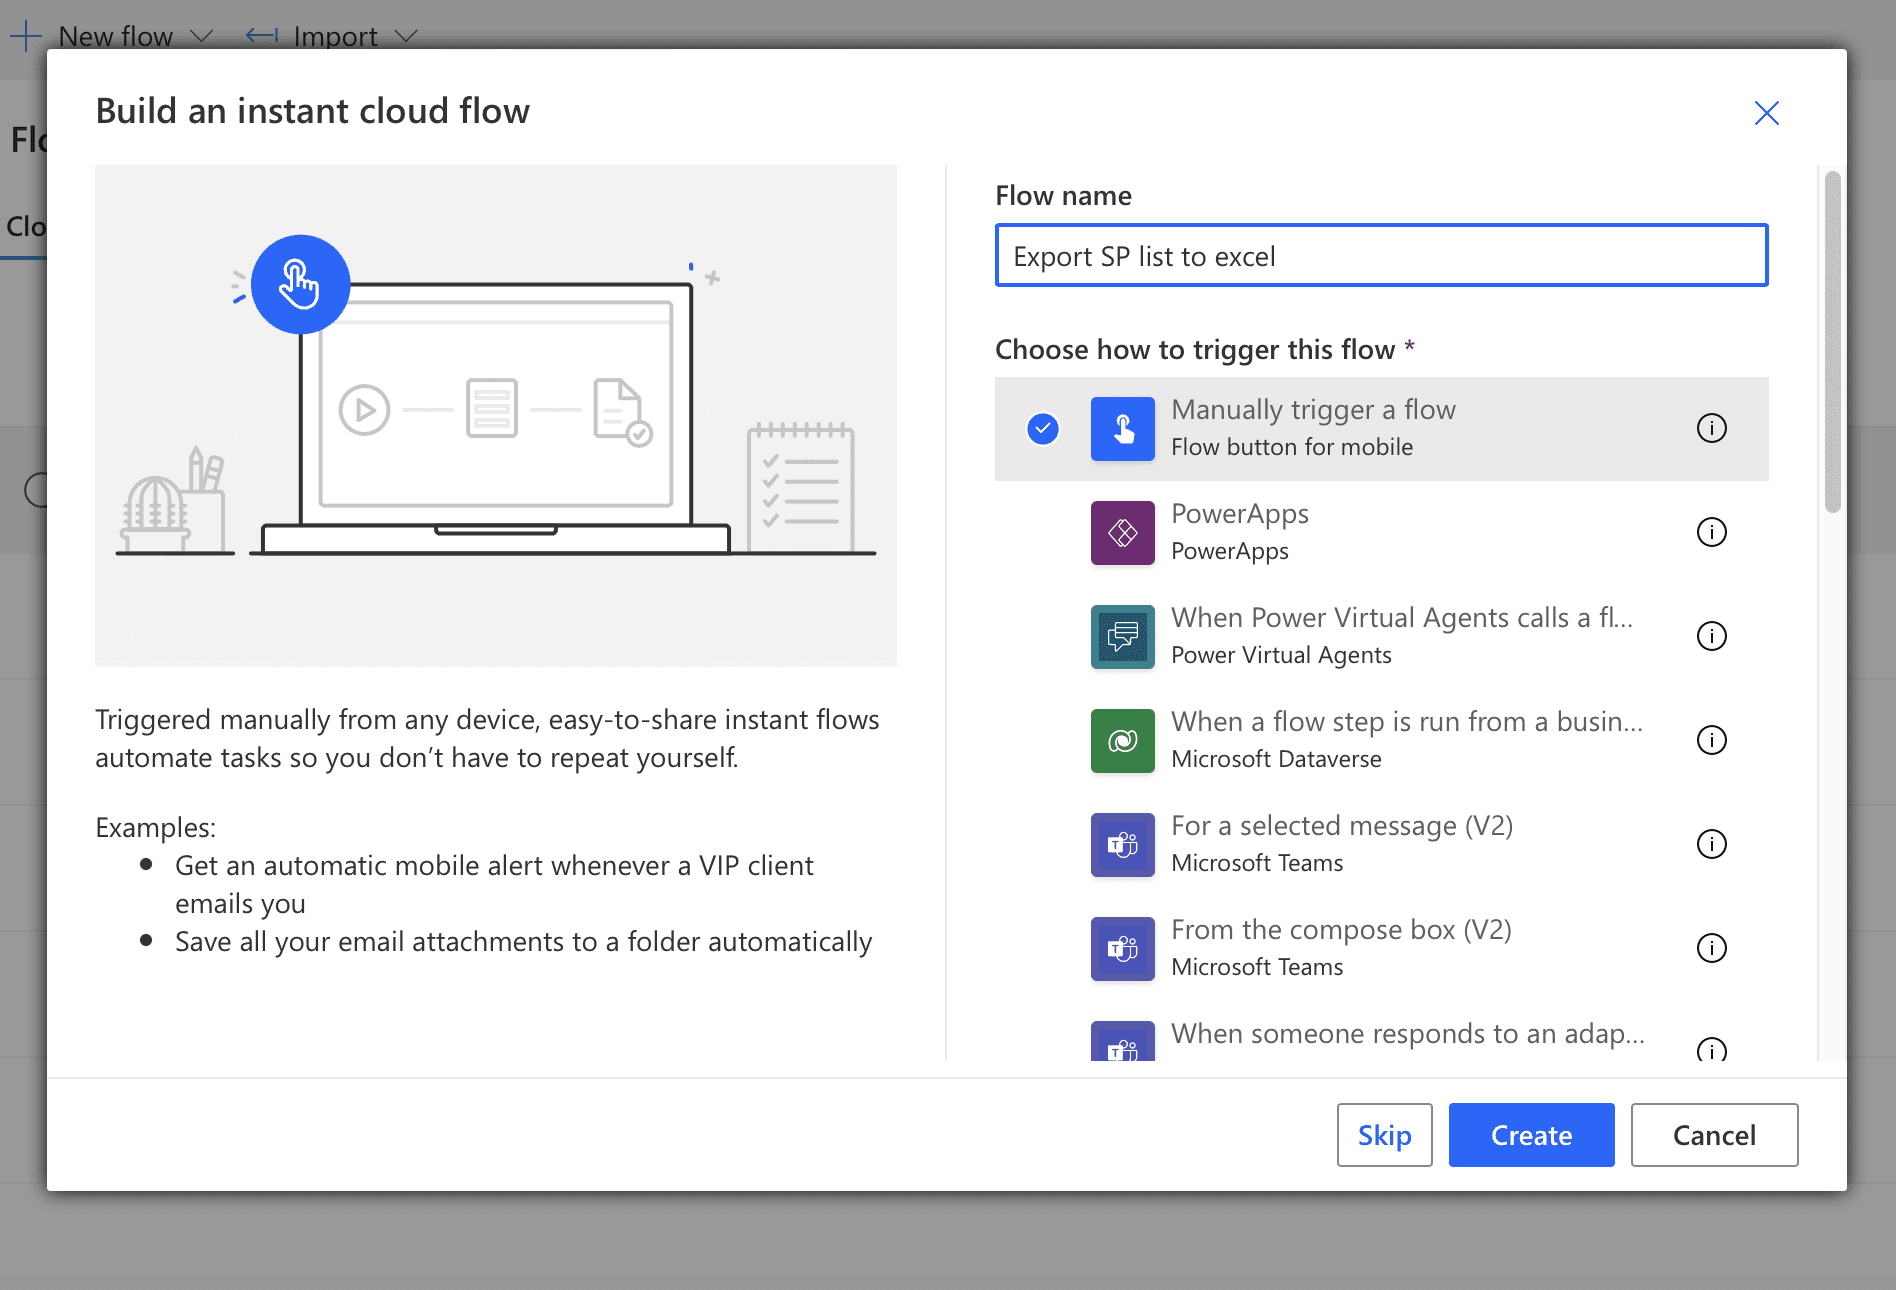The height and width of the screenshot is (1290, 1896).
Task: Click inside the Flow name field
Action: pyautogui.click(x=1380, y=255)
